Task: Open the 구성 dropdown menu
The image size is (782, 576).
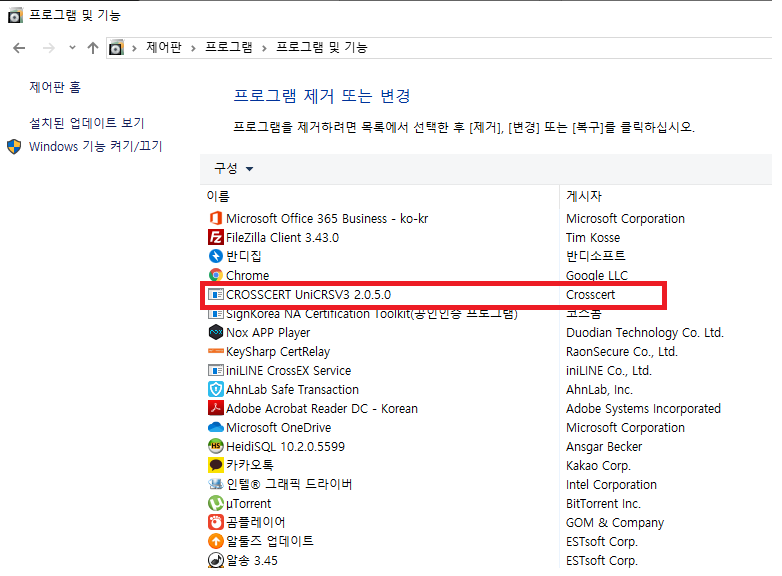Action: click(x=234, y=169)
